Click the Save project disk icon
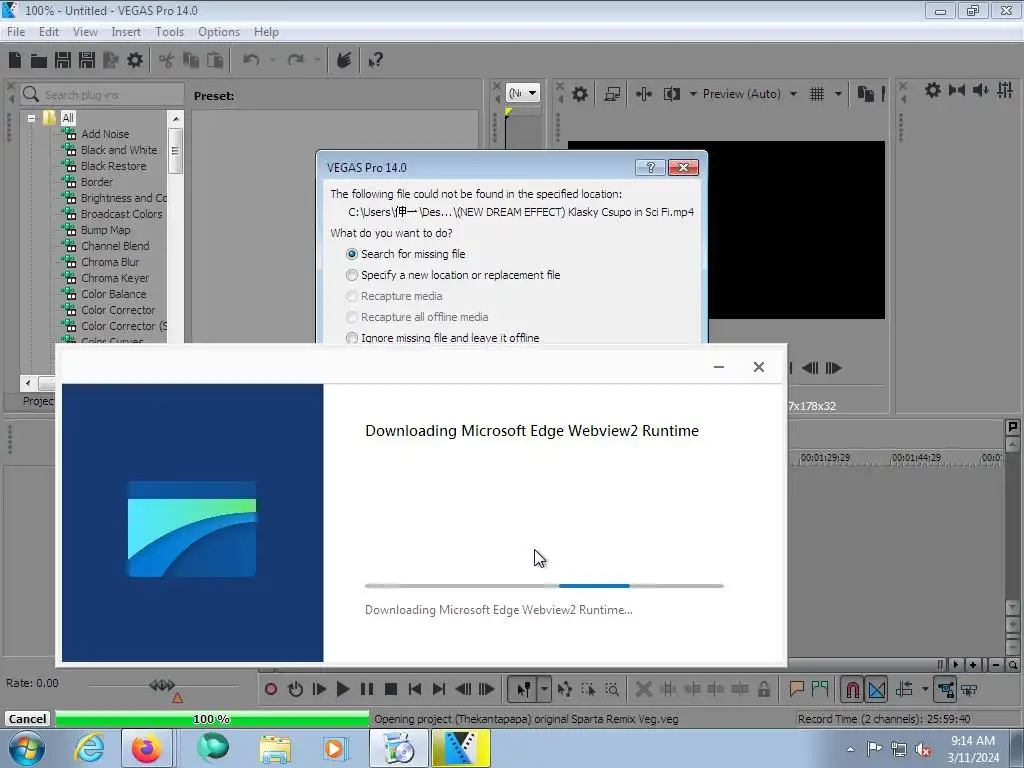The image size is (1024, 768). pyautogui.click(x=63, y=61)
